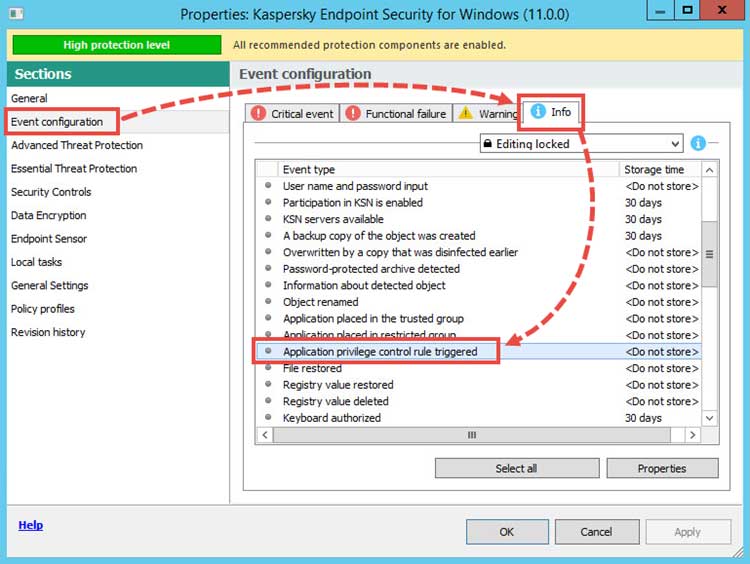Open the Editing locked dropdown
Viewport: 750px width, 564px height.
point(581,144)
